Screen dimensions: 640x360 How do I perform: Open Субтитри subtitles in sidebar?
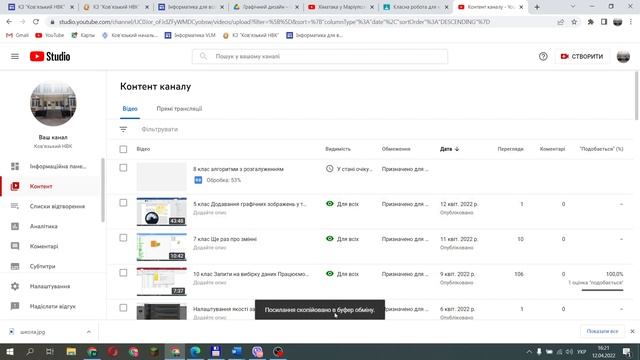(x=51, y=266)
